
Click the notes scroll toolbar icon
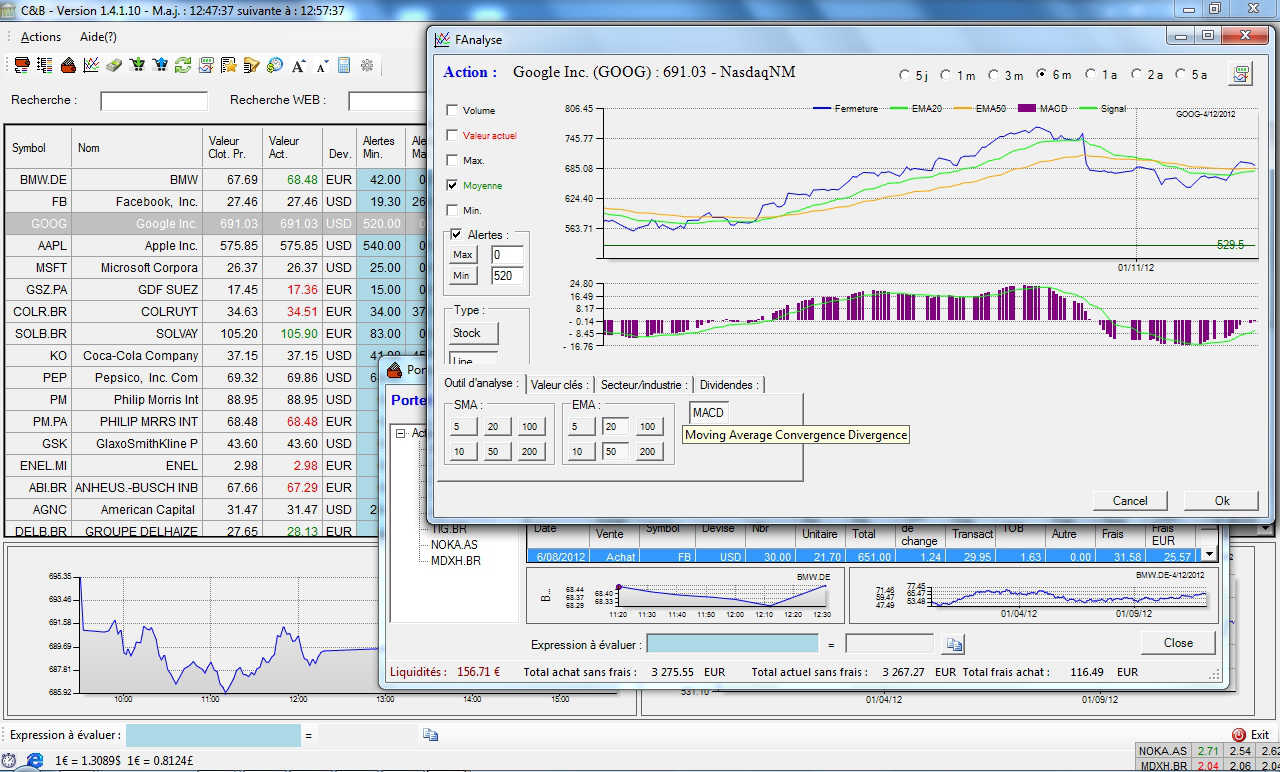pos(252,65)
